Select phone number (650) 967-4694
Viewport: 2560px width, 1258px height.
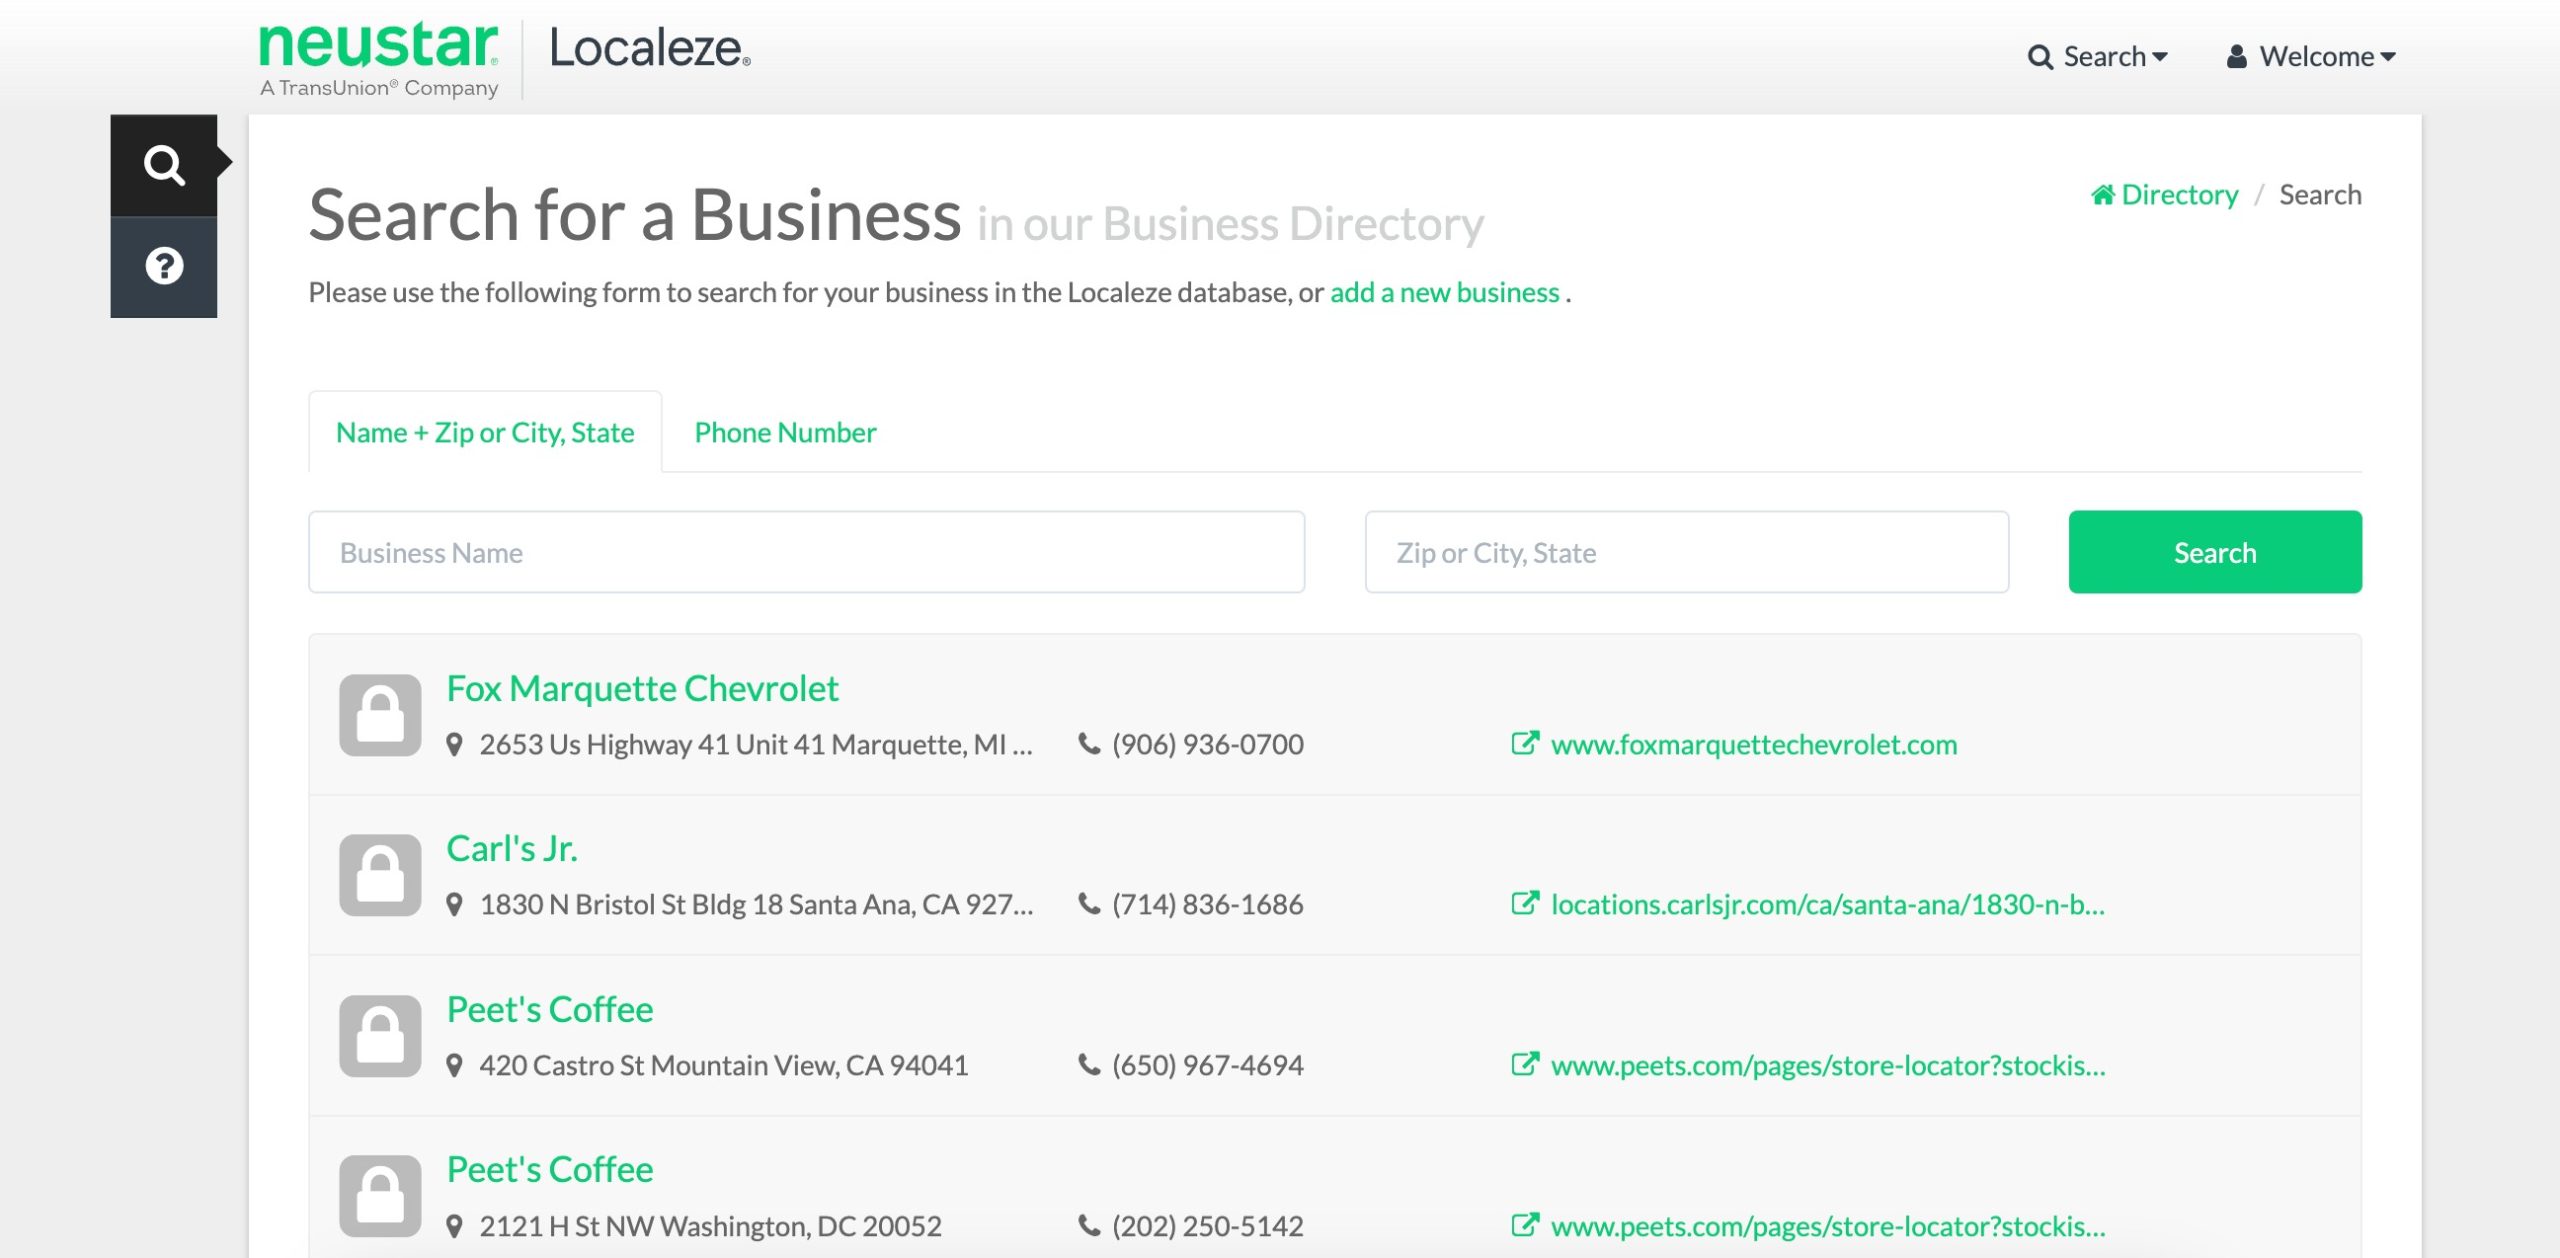pos(1208,1065)
